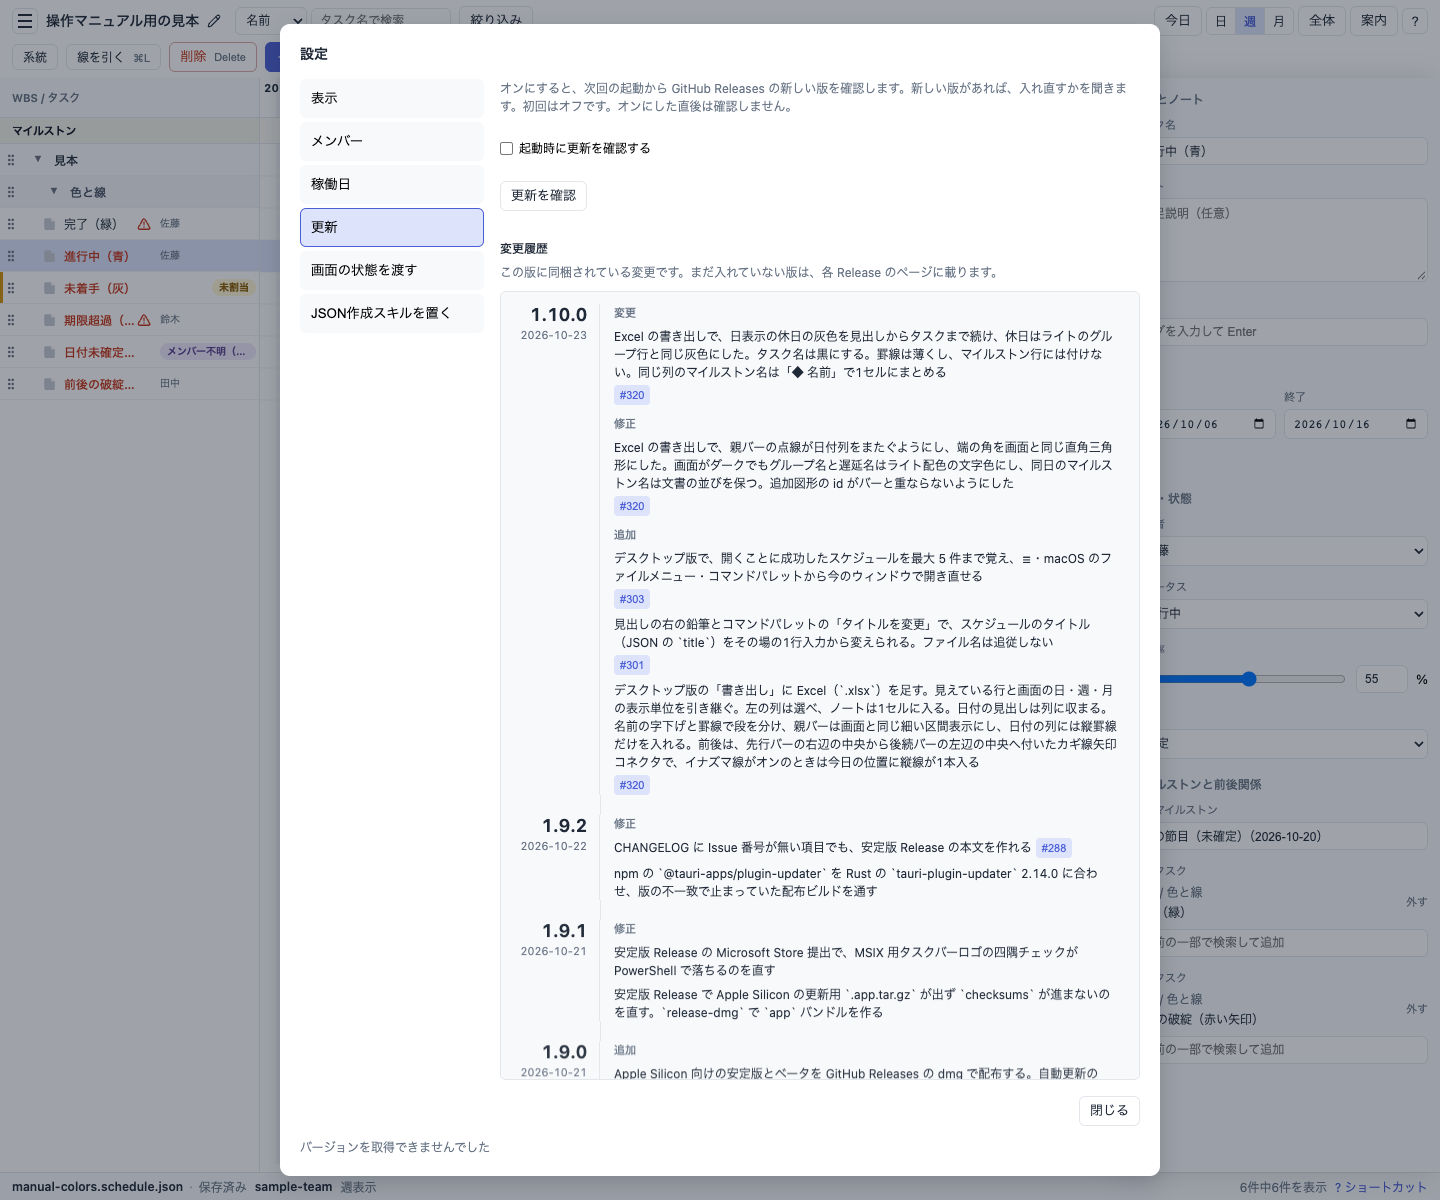Screen dimensions: 1440x1200
Task: Open the hamburger menu icon
Action: [25, 20]
